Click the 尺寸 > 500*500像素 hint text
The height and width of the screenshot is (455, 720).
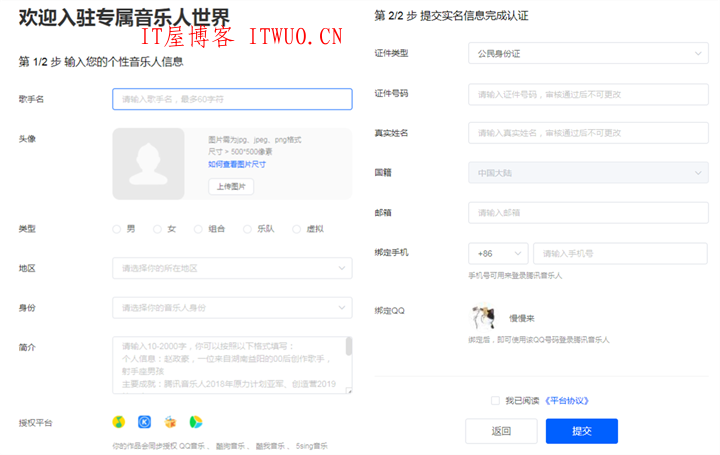240,152
